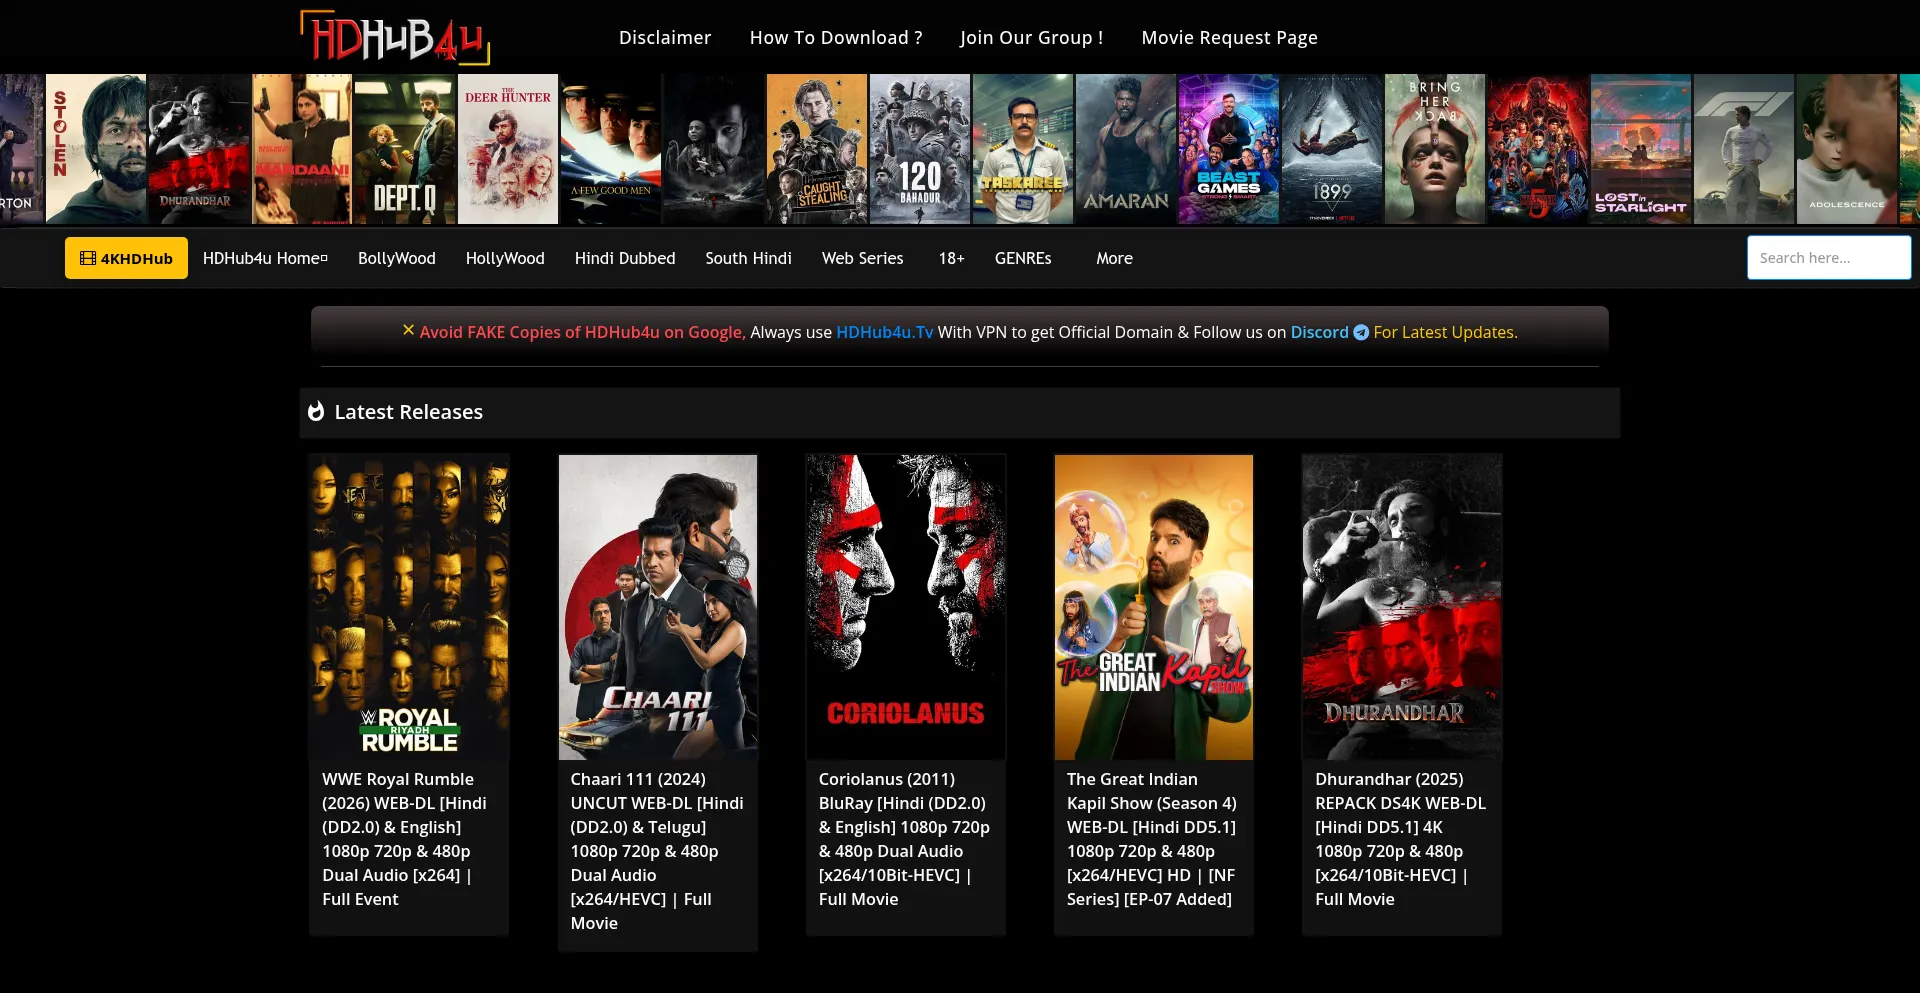Go to Movie Request Page
1920x993 pixels.
pos(1230,37)
